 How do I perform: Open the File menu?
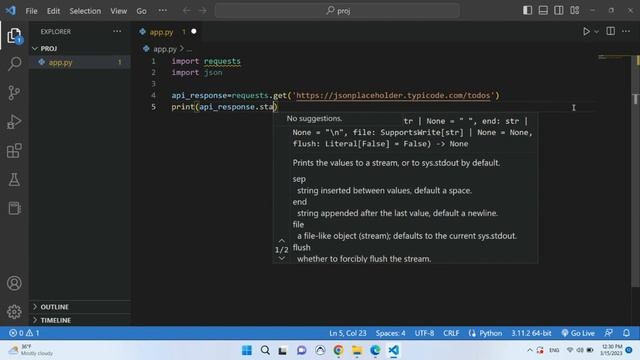point(31,11)
